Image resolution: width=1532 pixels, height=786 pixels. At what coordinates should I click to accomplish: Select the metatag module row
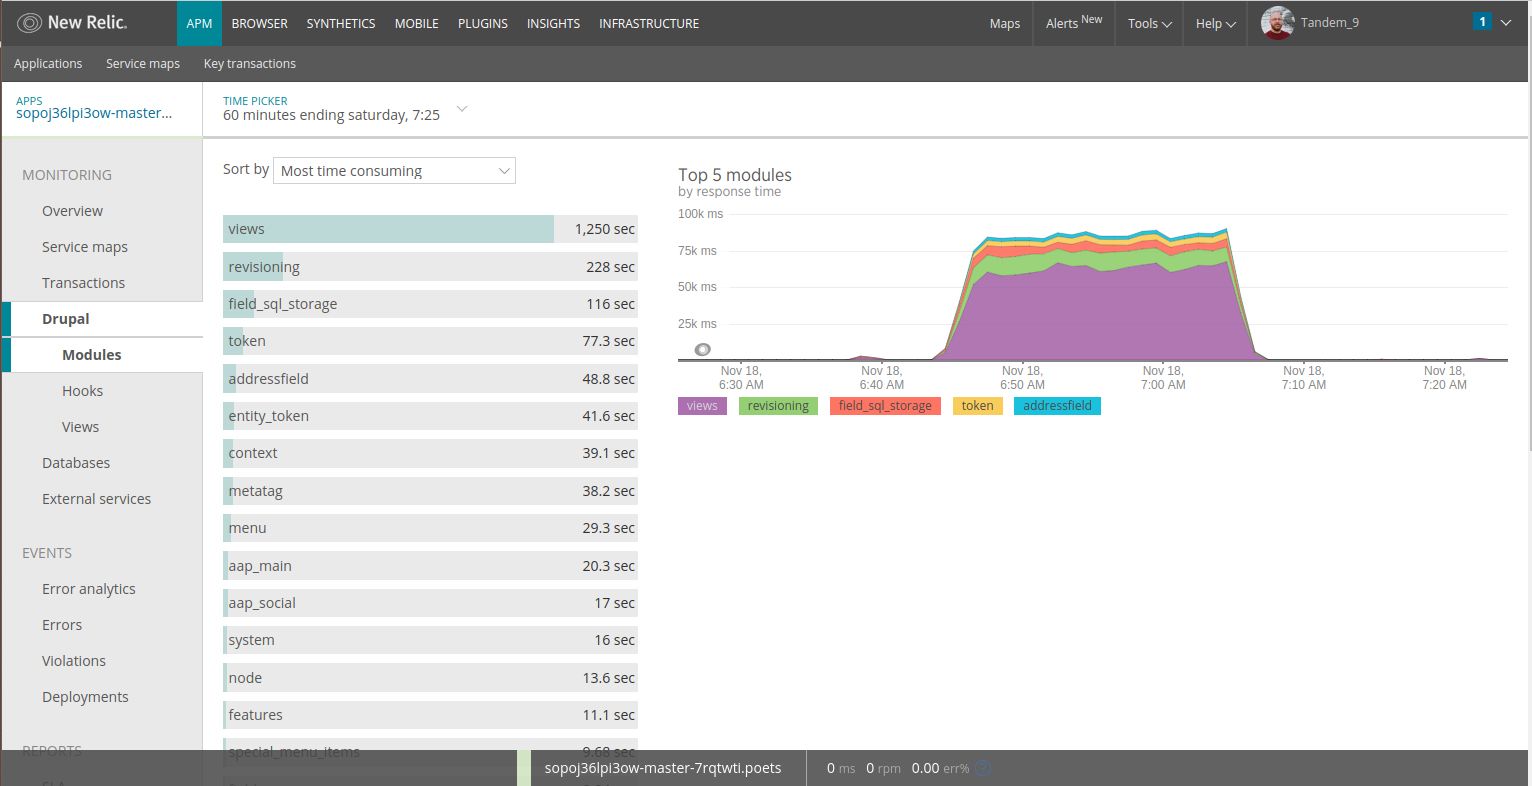click(430, 491)
